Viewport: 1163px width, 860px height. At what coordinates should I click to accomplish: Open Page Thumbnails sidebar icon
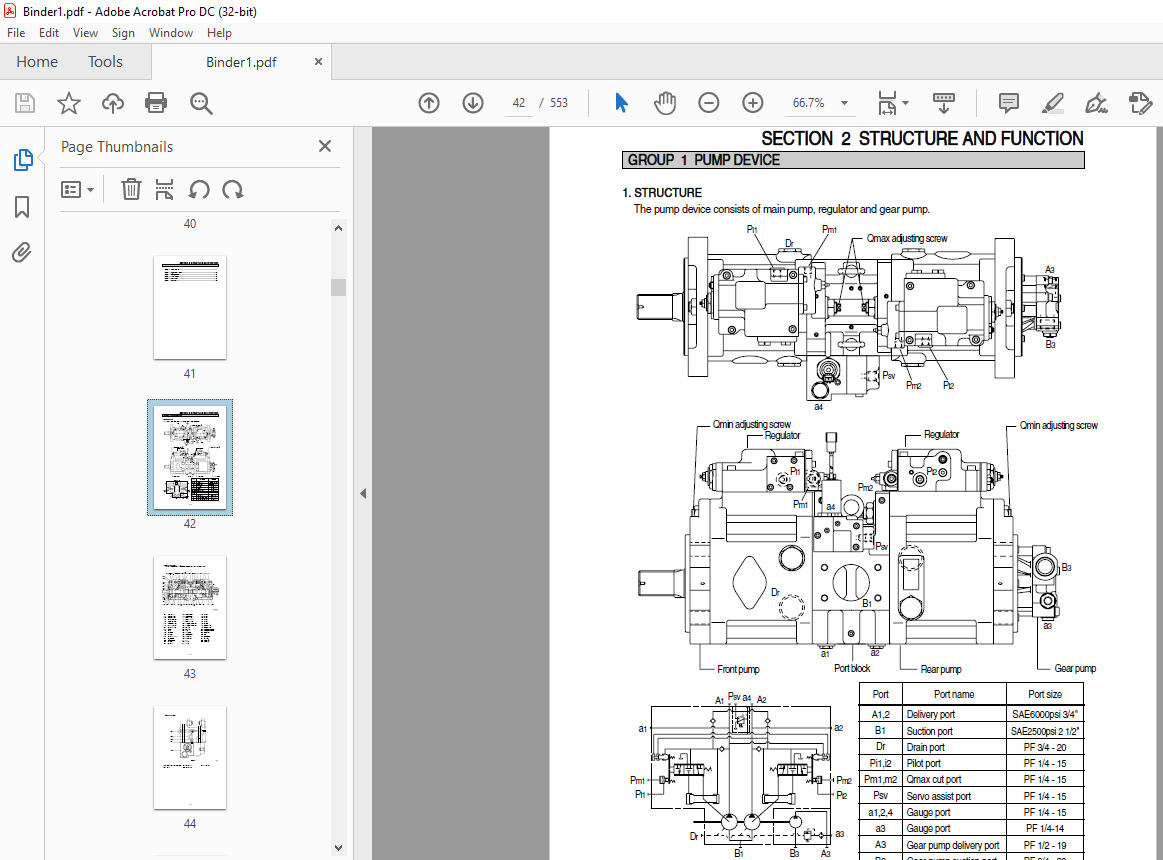pos(23,160)
